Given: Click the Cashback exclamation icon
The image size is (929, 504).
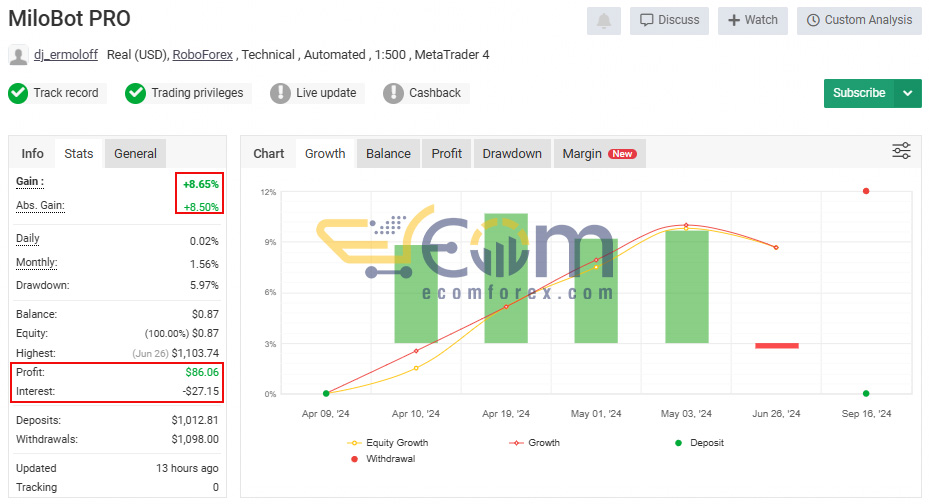Looking at the screenshot, I should [393, 93].
